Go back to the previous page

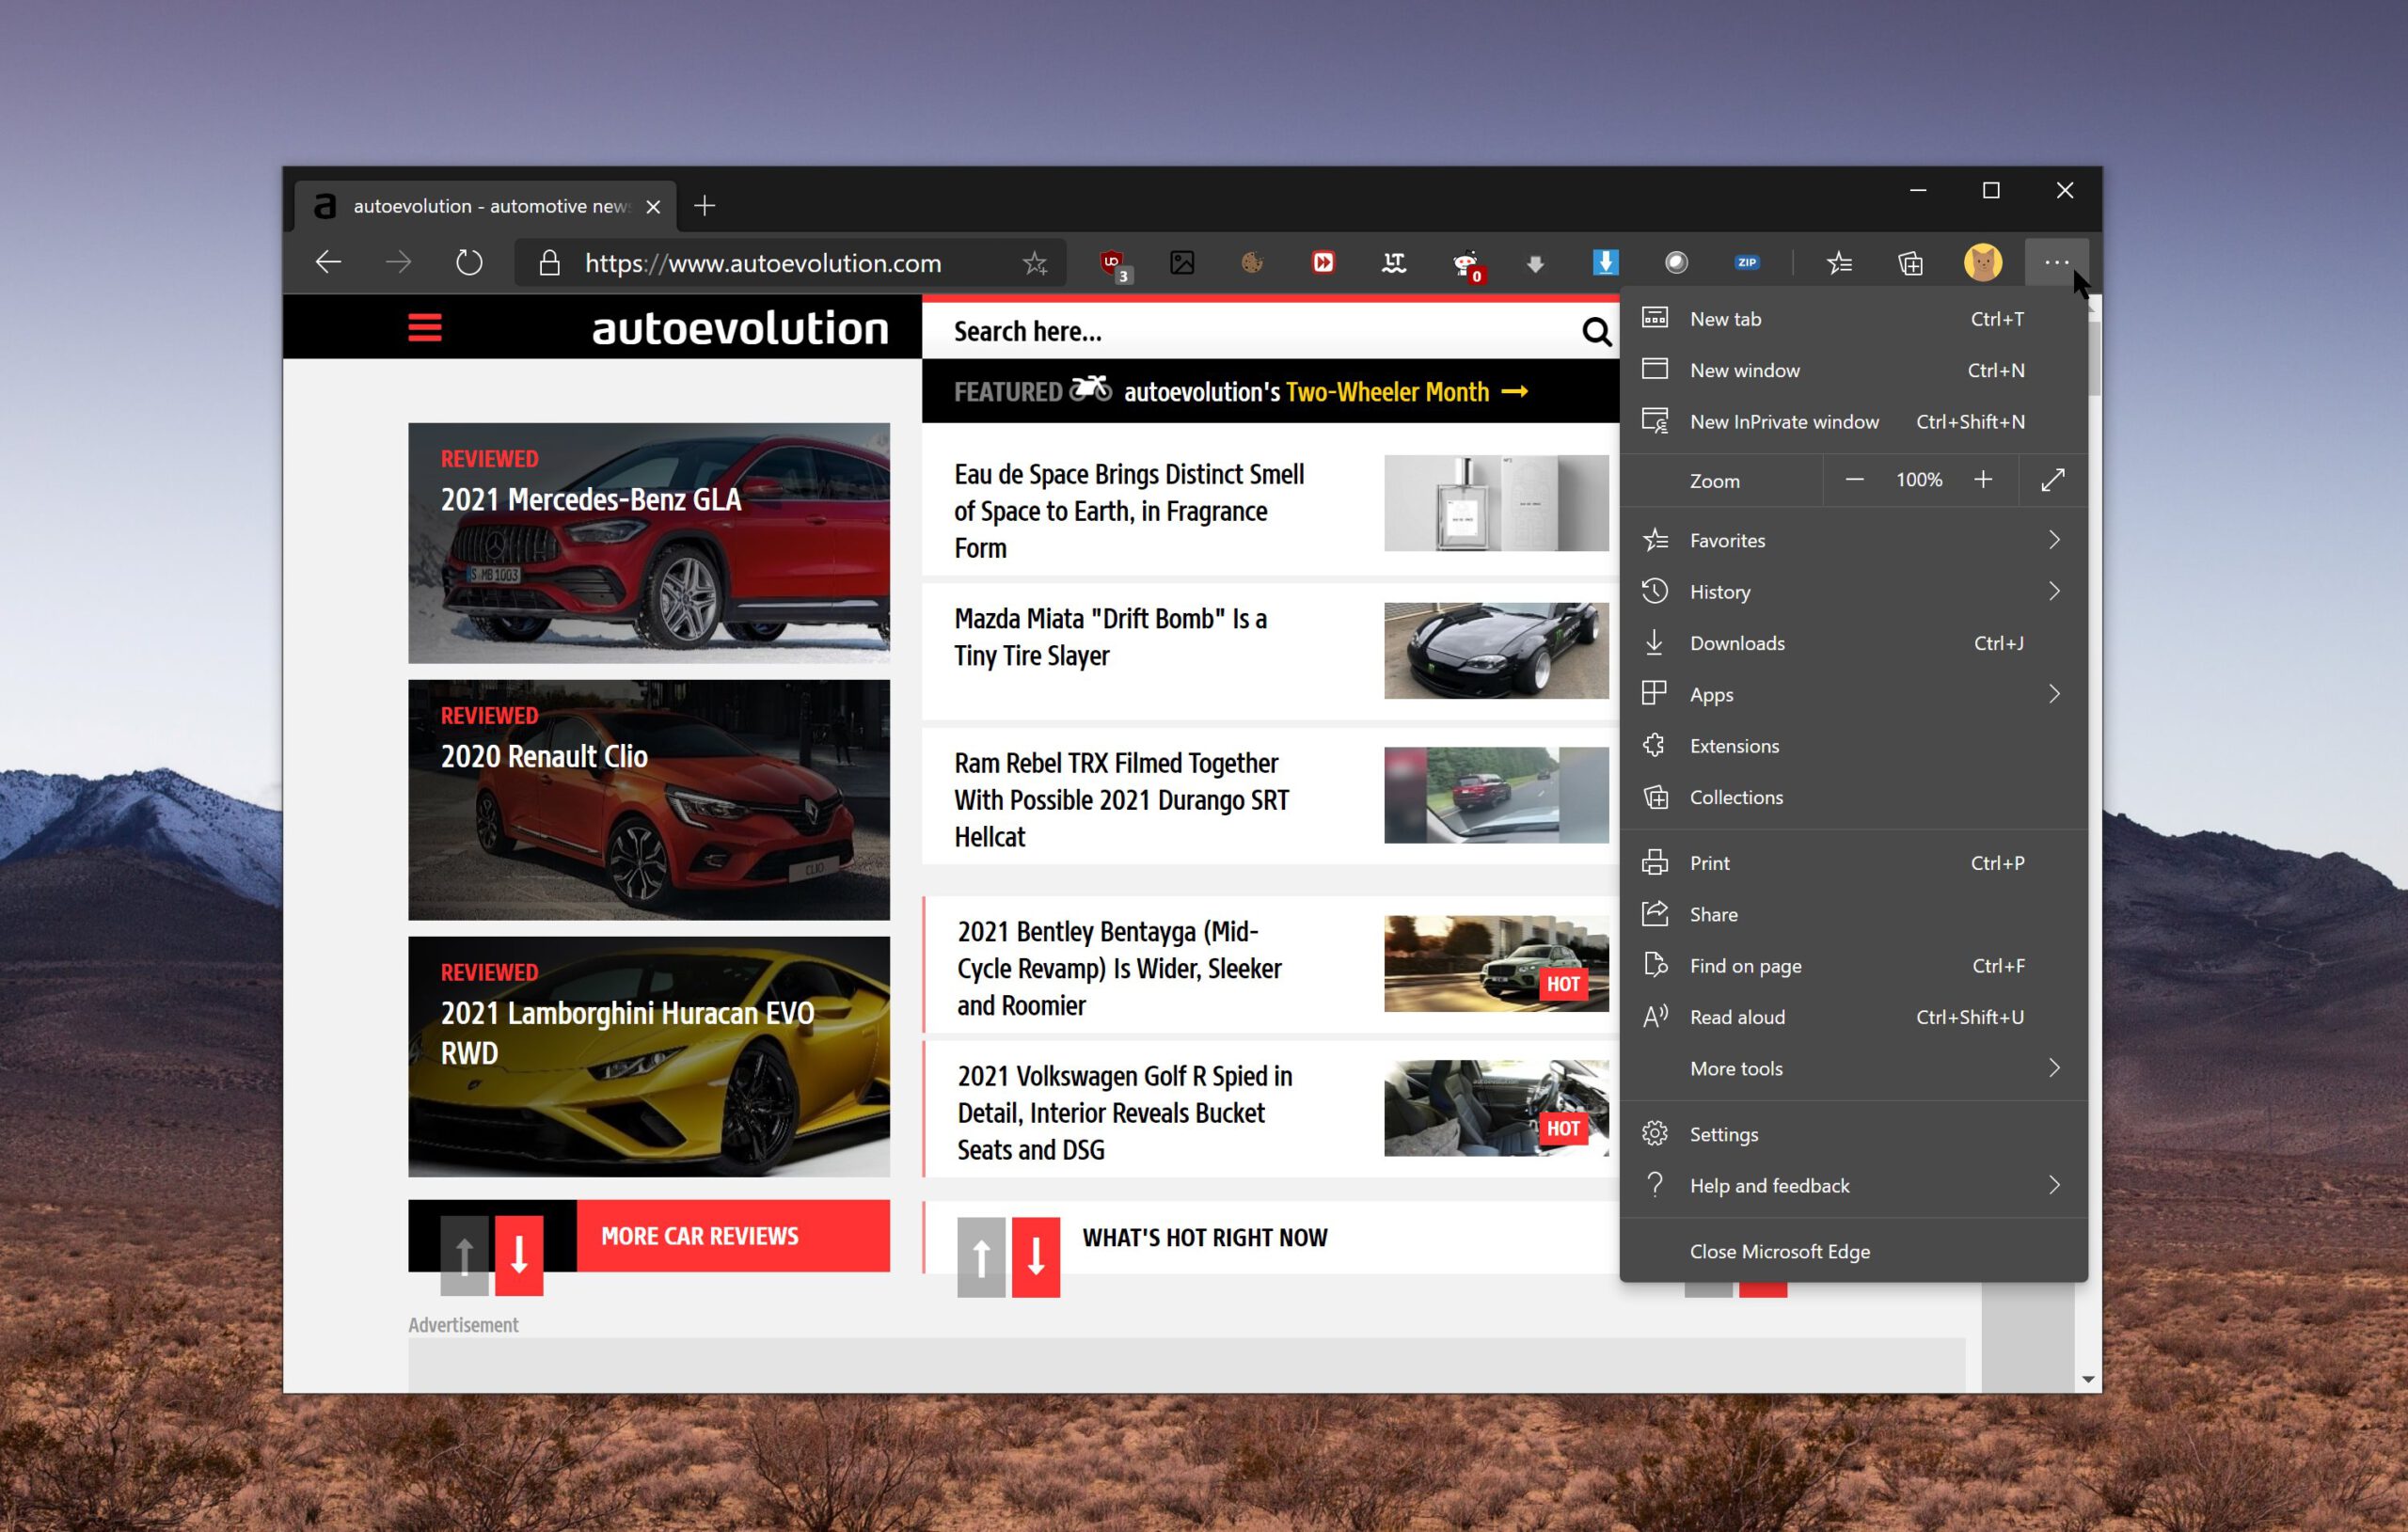pyautogui.click(x=328, y=263)
